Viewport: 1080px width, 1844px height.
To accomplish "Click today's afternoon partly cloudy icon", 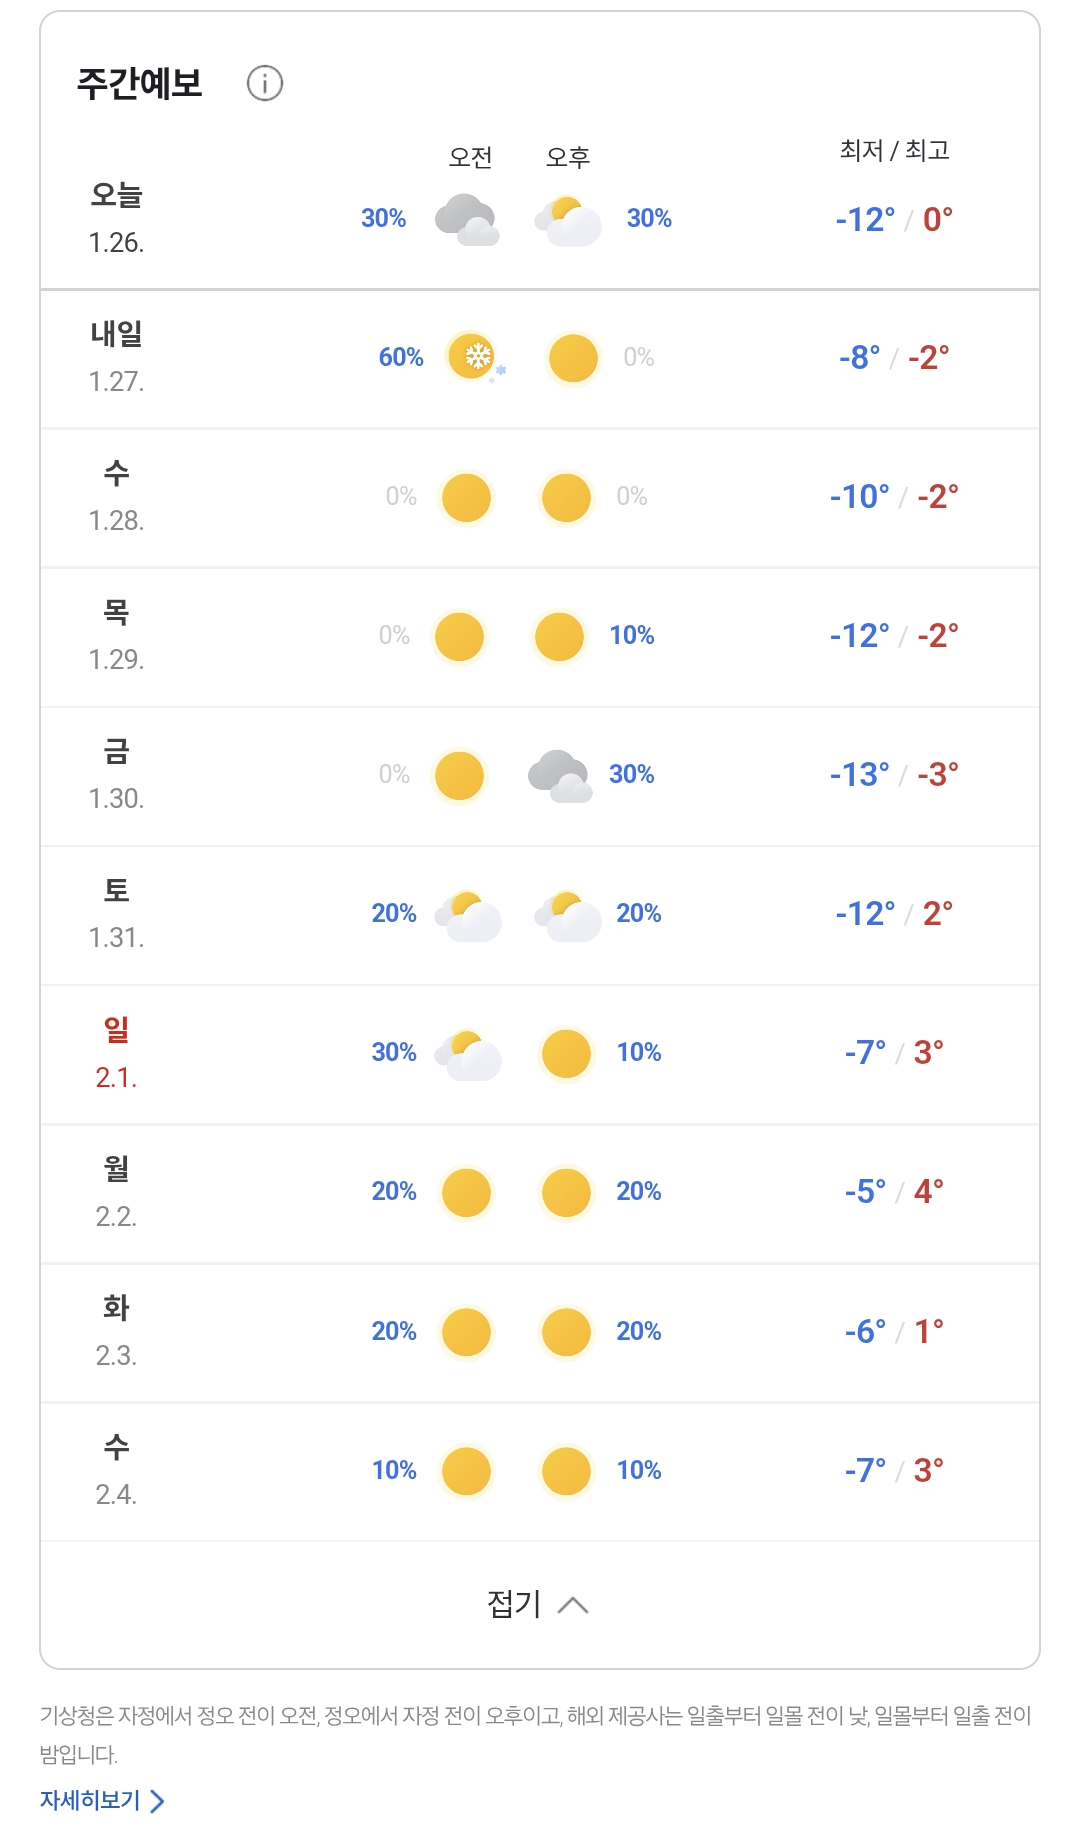I will [x=568, y=220].
